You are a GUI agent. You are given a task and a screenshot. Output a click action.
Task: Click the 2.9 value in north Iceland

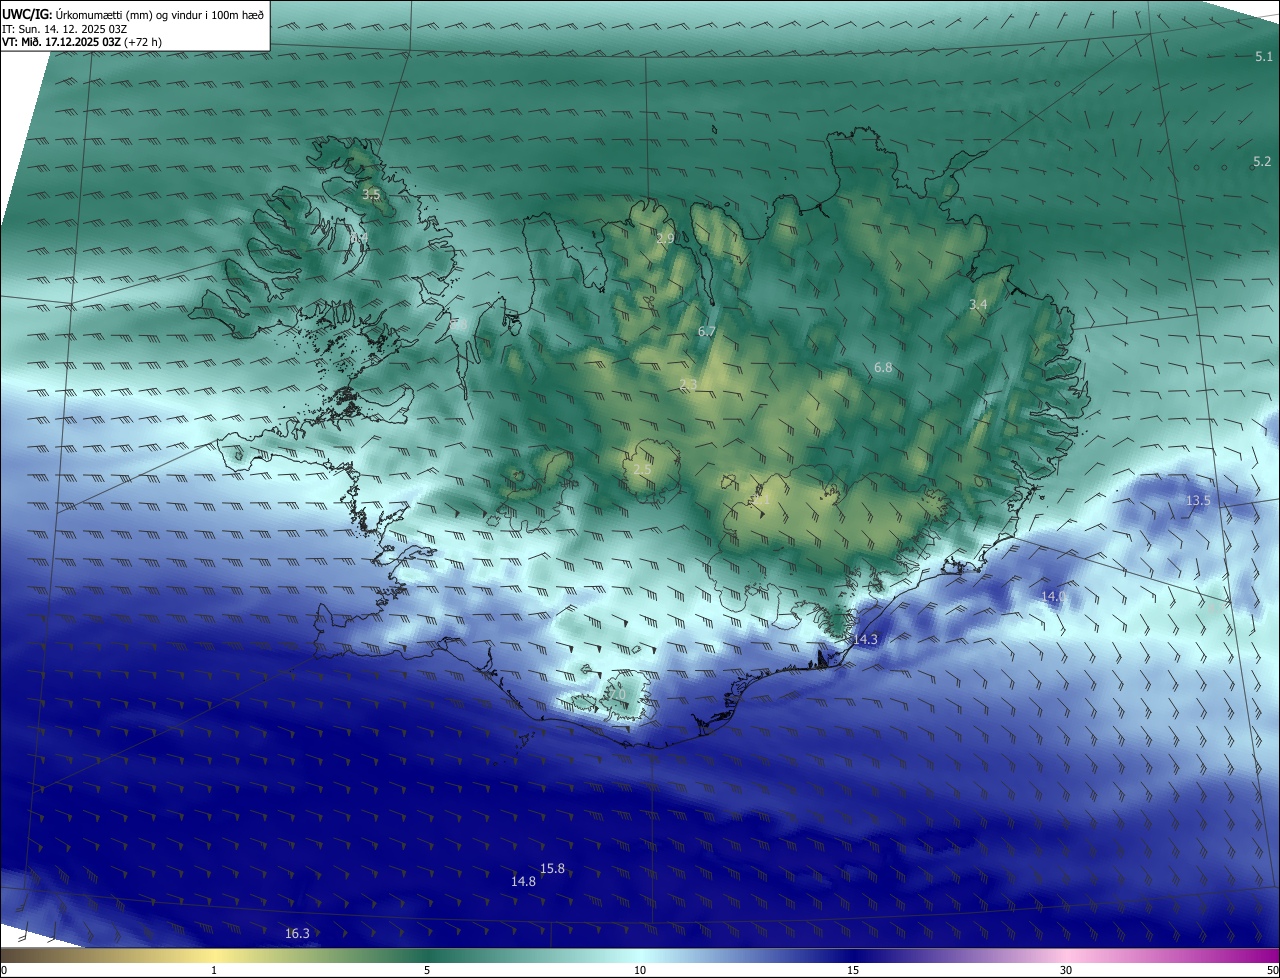[665, 238]
